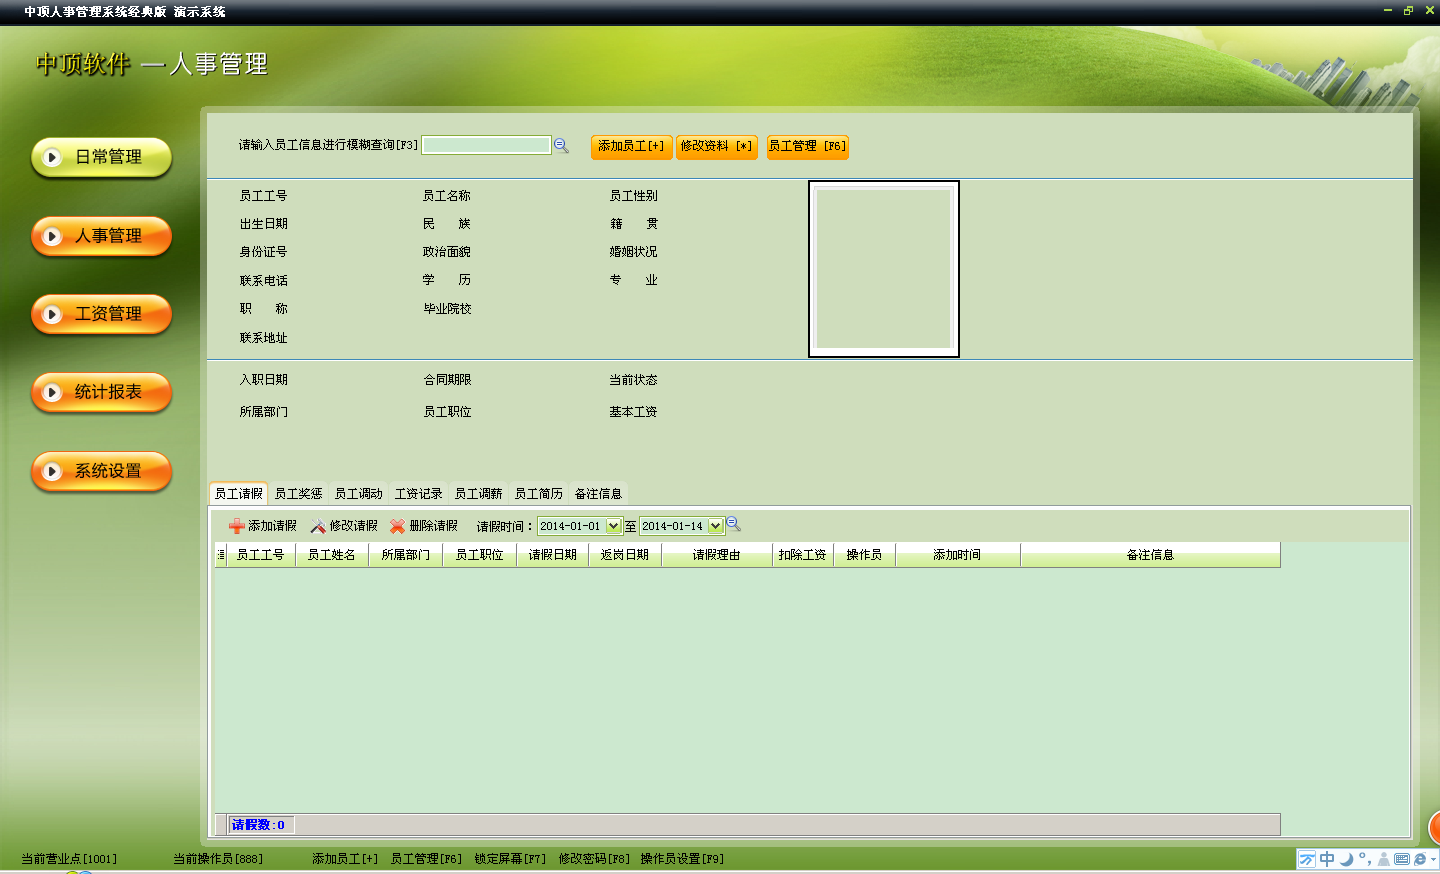This screenshot has width=1440, height=874.
Task: Open the leave end date dropdown 2014-01-14
Action: 715,526
